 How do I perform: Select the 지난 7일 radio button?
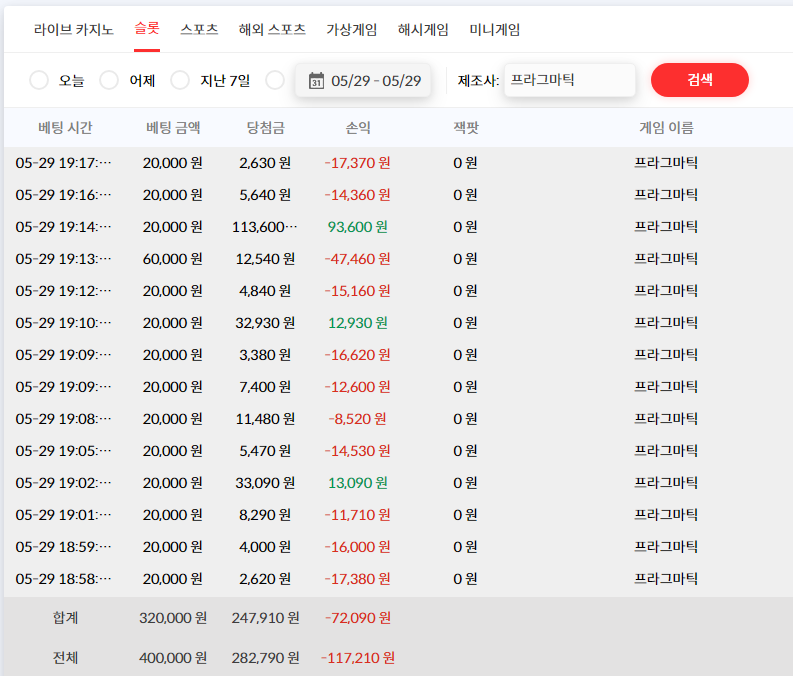click(180, 80)
